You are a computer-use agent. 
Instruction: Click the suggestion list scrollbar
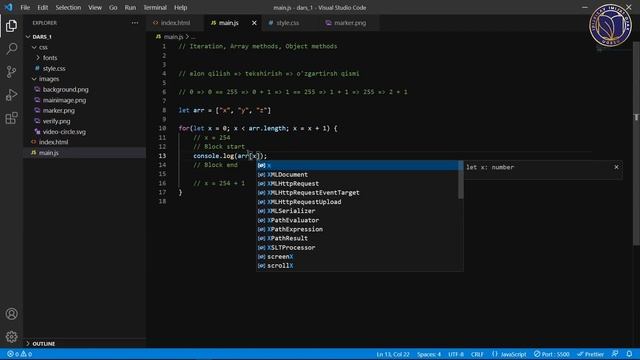click(x=461, y=180)
